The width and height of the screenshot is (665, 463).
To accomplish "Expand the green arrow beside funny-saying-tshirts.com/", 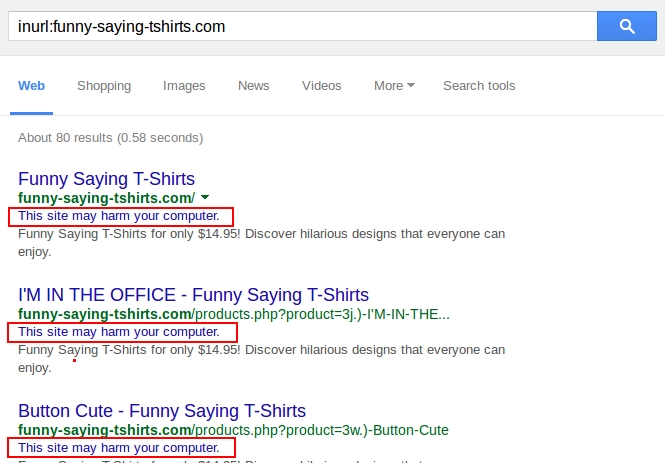I will click(x=205, y=198).
